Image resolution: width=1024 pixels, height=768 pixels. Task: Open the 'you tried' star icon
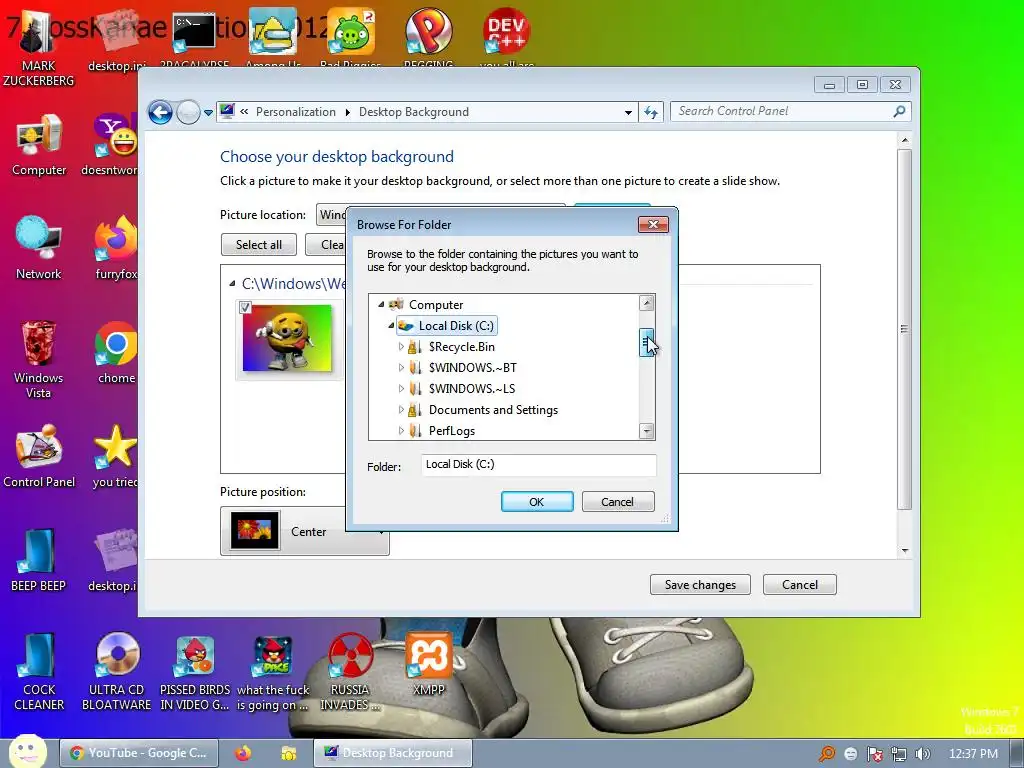pyautogui.click(x=115, y=456)
